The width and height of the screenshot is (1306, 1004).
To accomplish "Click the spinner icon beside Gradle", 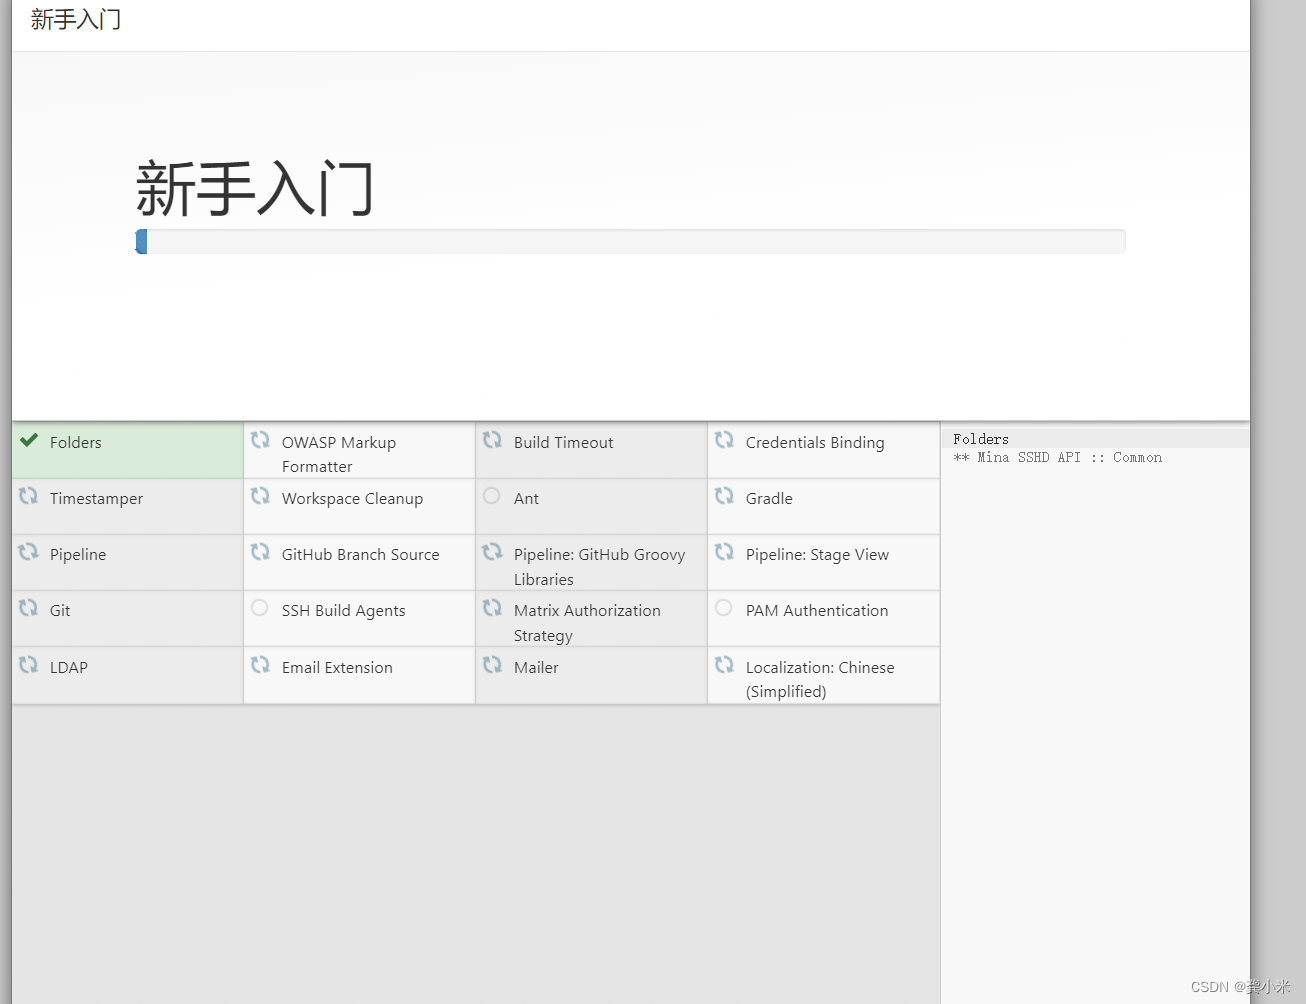I will click(724, 496).
